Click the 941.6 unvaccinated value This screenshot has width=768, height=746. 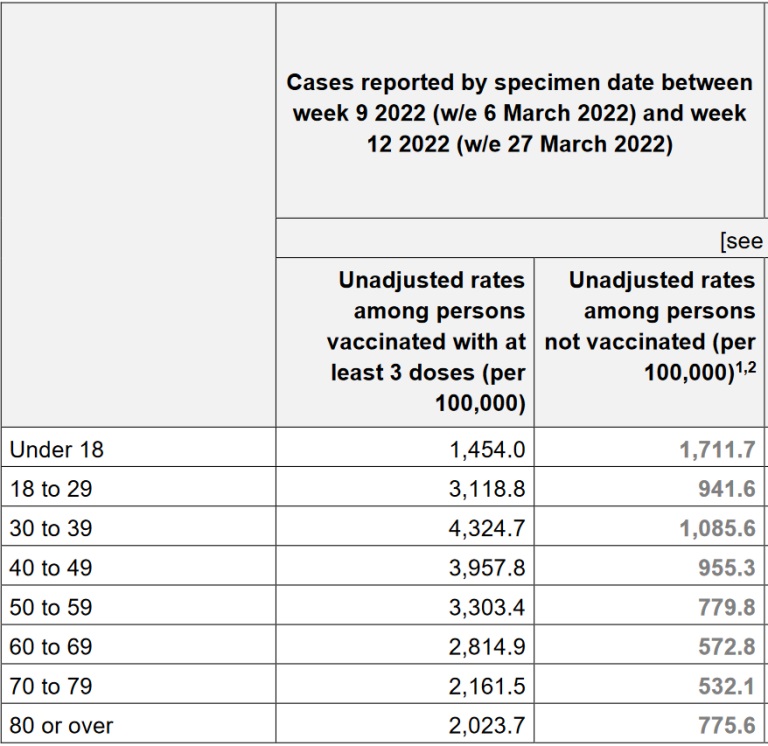[x=727, y=489]
